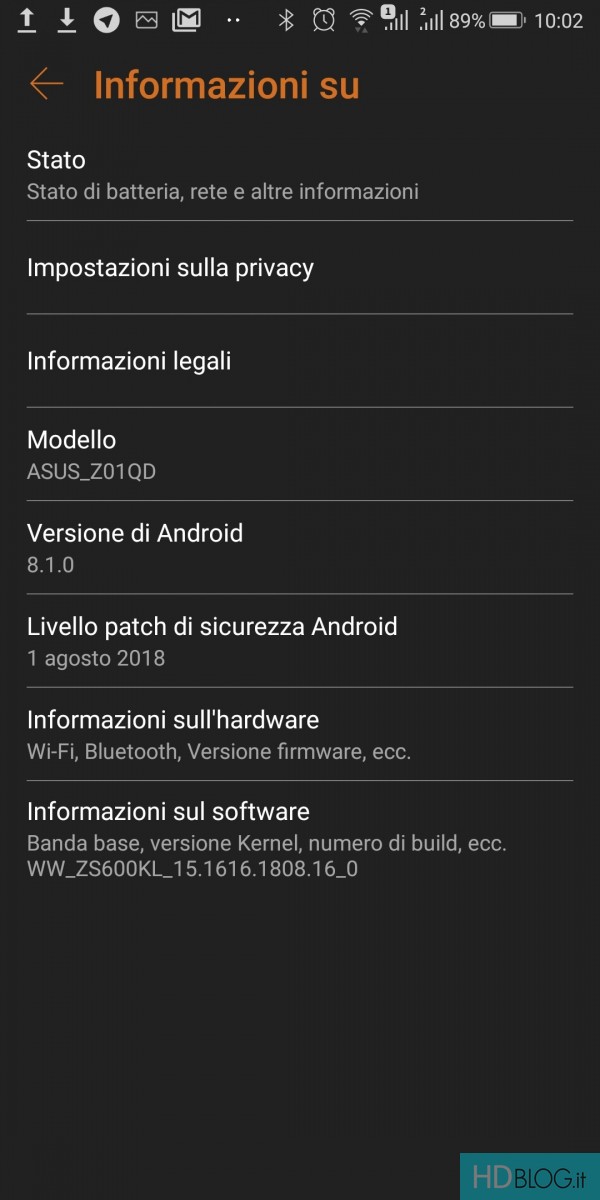This screenshot has width=600, height=1200.
Task: Select the Modello ASUS_Z01QD row
Action: (x=300, y=454)
